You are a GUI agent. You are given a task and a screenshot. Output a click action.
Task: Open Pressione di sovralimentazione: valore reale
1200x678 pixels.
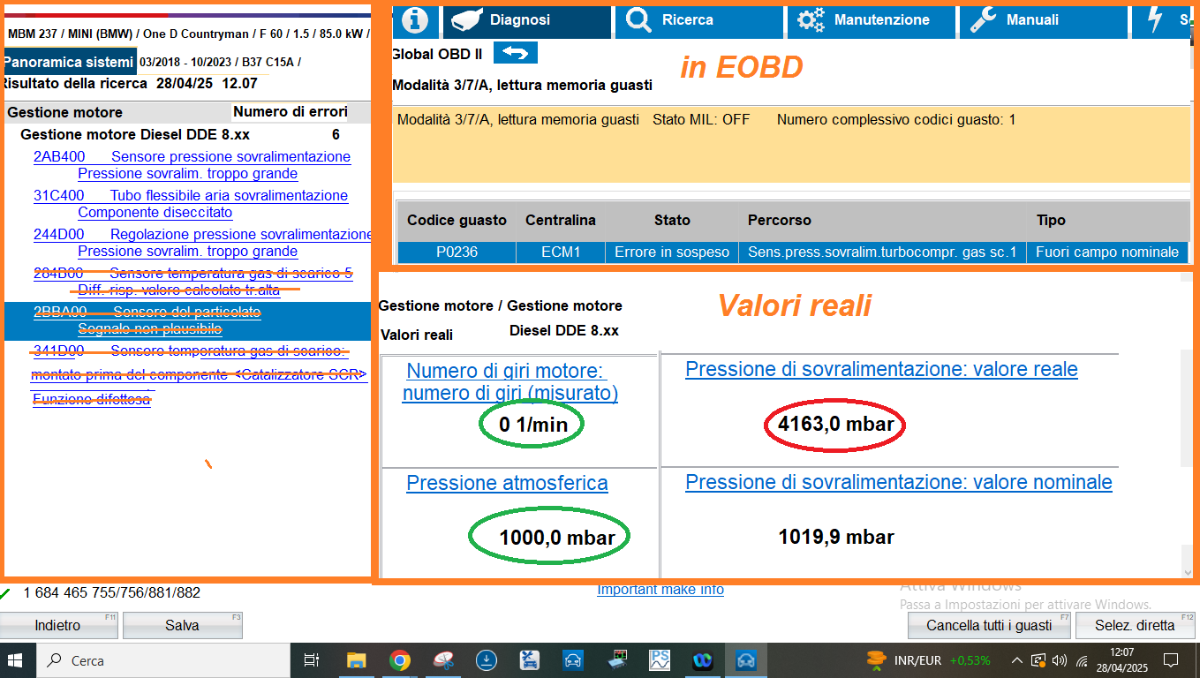tap(881, 370)
